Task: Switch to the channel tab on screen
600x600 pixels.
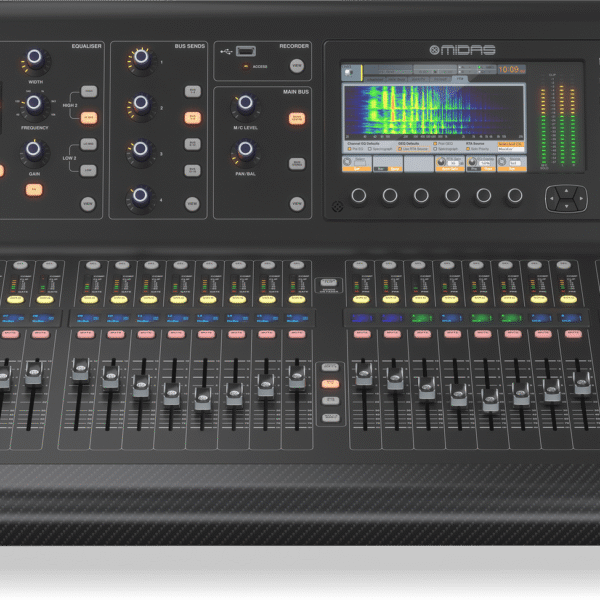Action: click(x=375, y=79)
